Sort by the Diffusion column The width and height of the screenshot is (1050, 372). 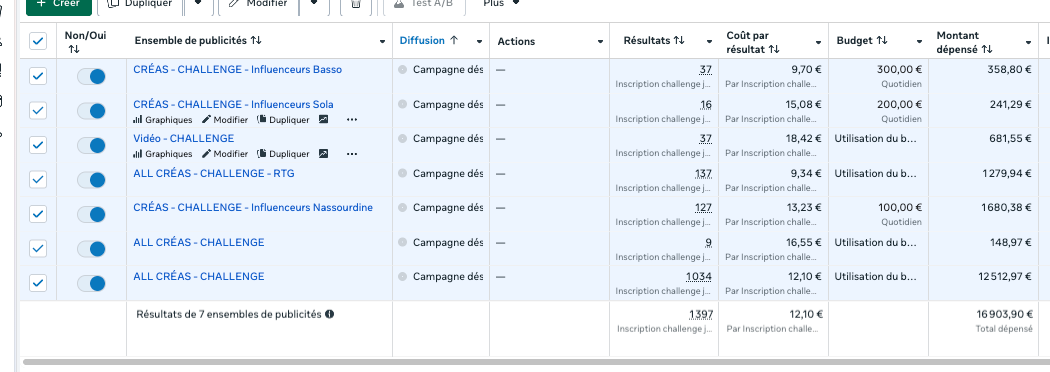(x=453, y=40)
